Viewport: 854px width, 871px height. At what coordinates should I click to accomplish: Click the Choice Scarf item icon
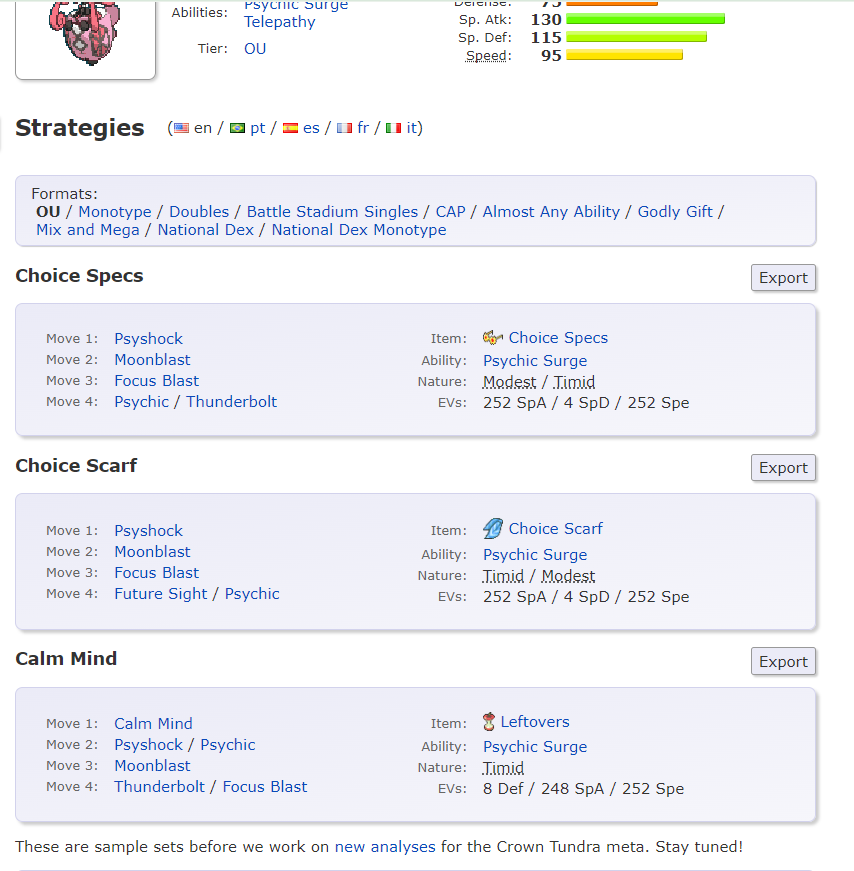(x=493, y=528)
